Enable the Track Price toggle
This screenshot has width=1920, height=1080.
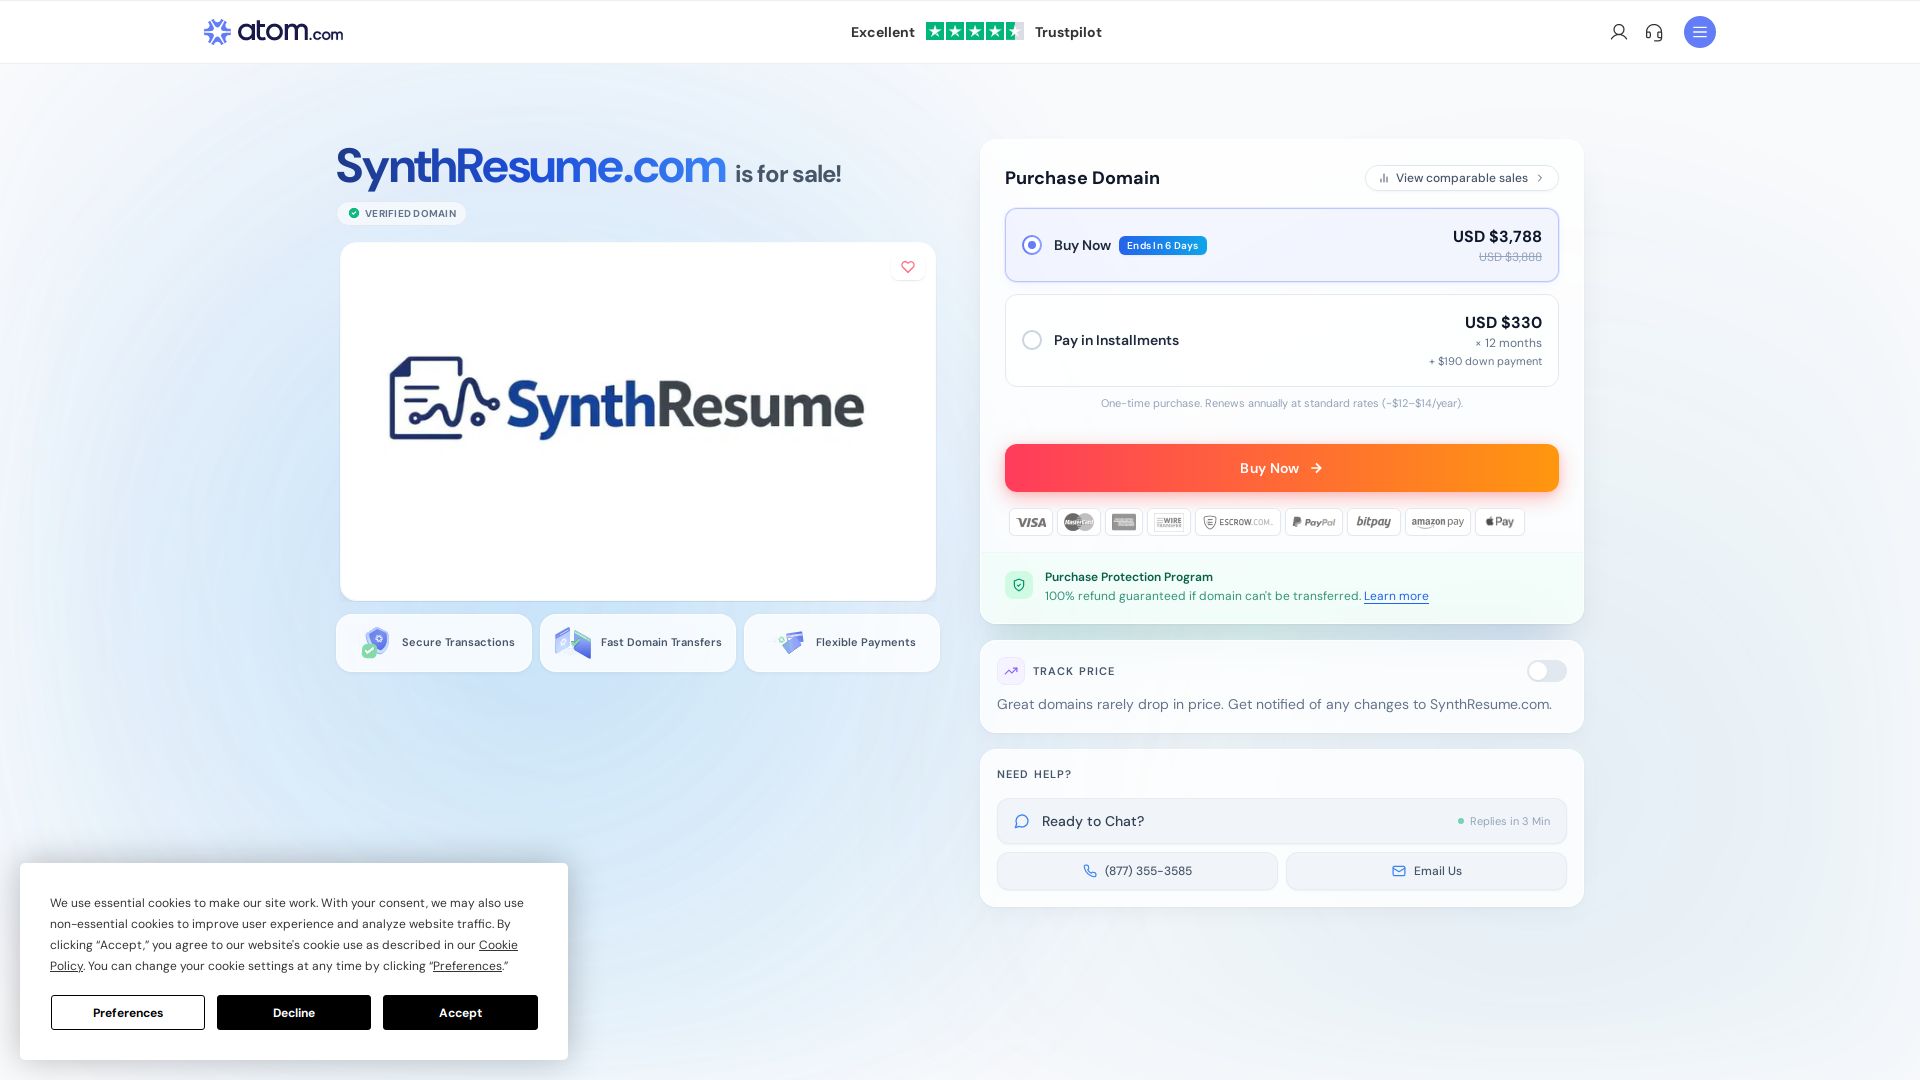[x=1546, y=671]
